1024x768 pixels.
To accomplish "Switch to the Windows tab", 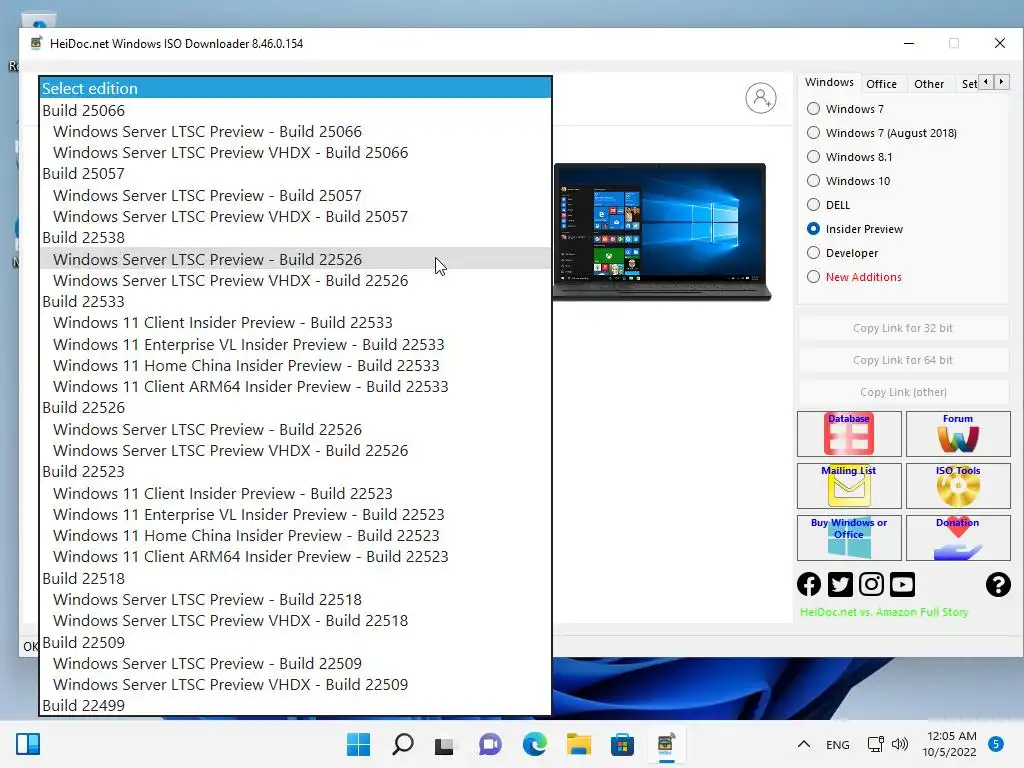I will pyautogui.click(x=829, y=82).
